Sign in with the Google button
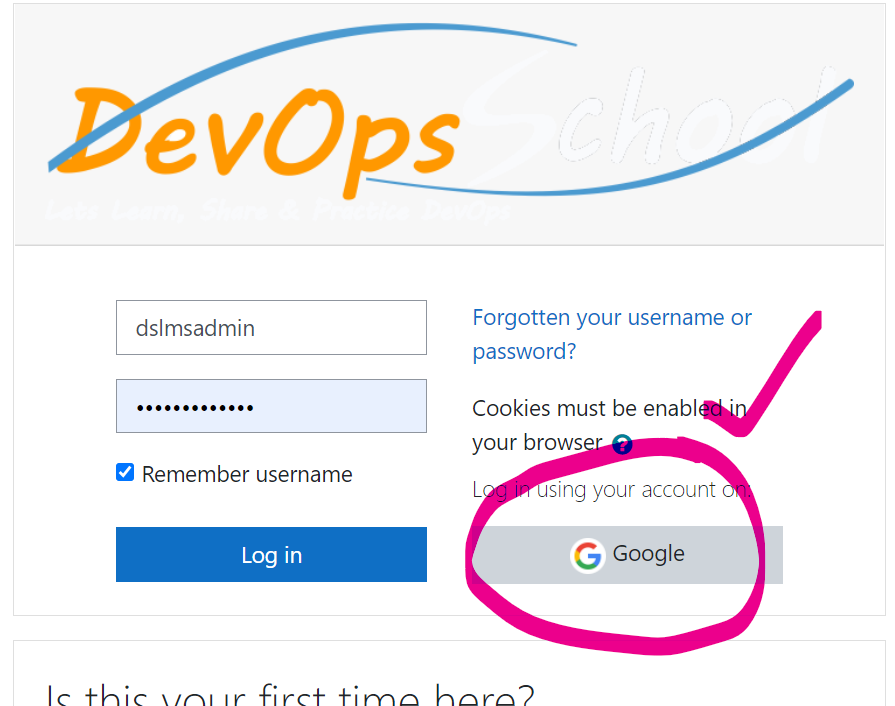The height and width of the screenshot is (706, 895). 627,555
